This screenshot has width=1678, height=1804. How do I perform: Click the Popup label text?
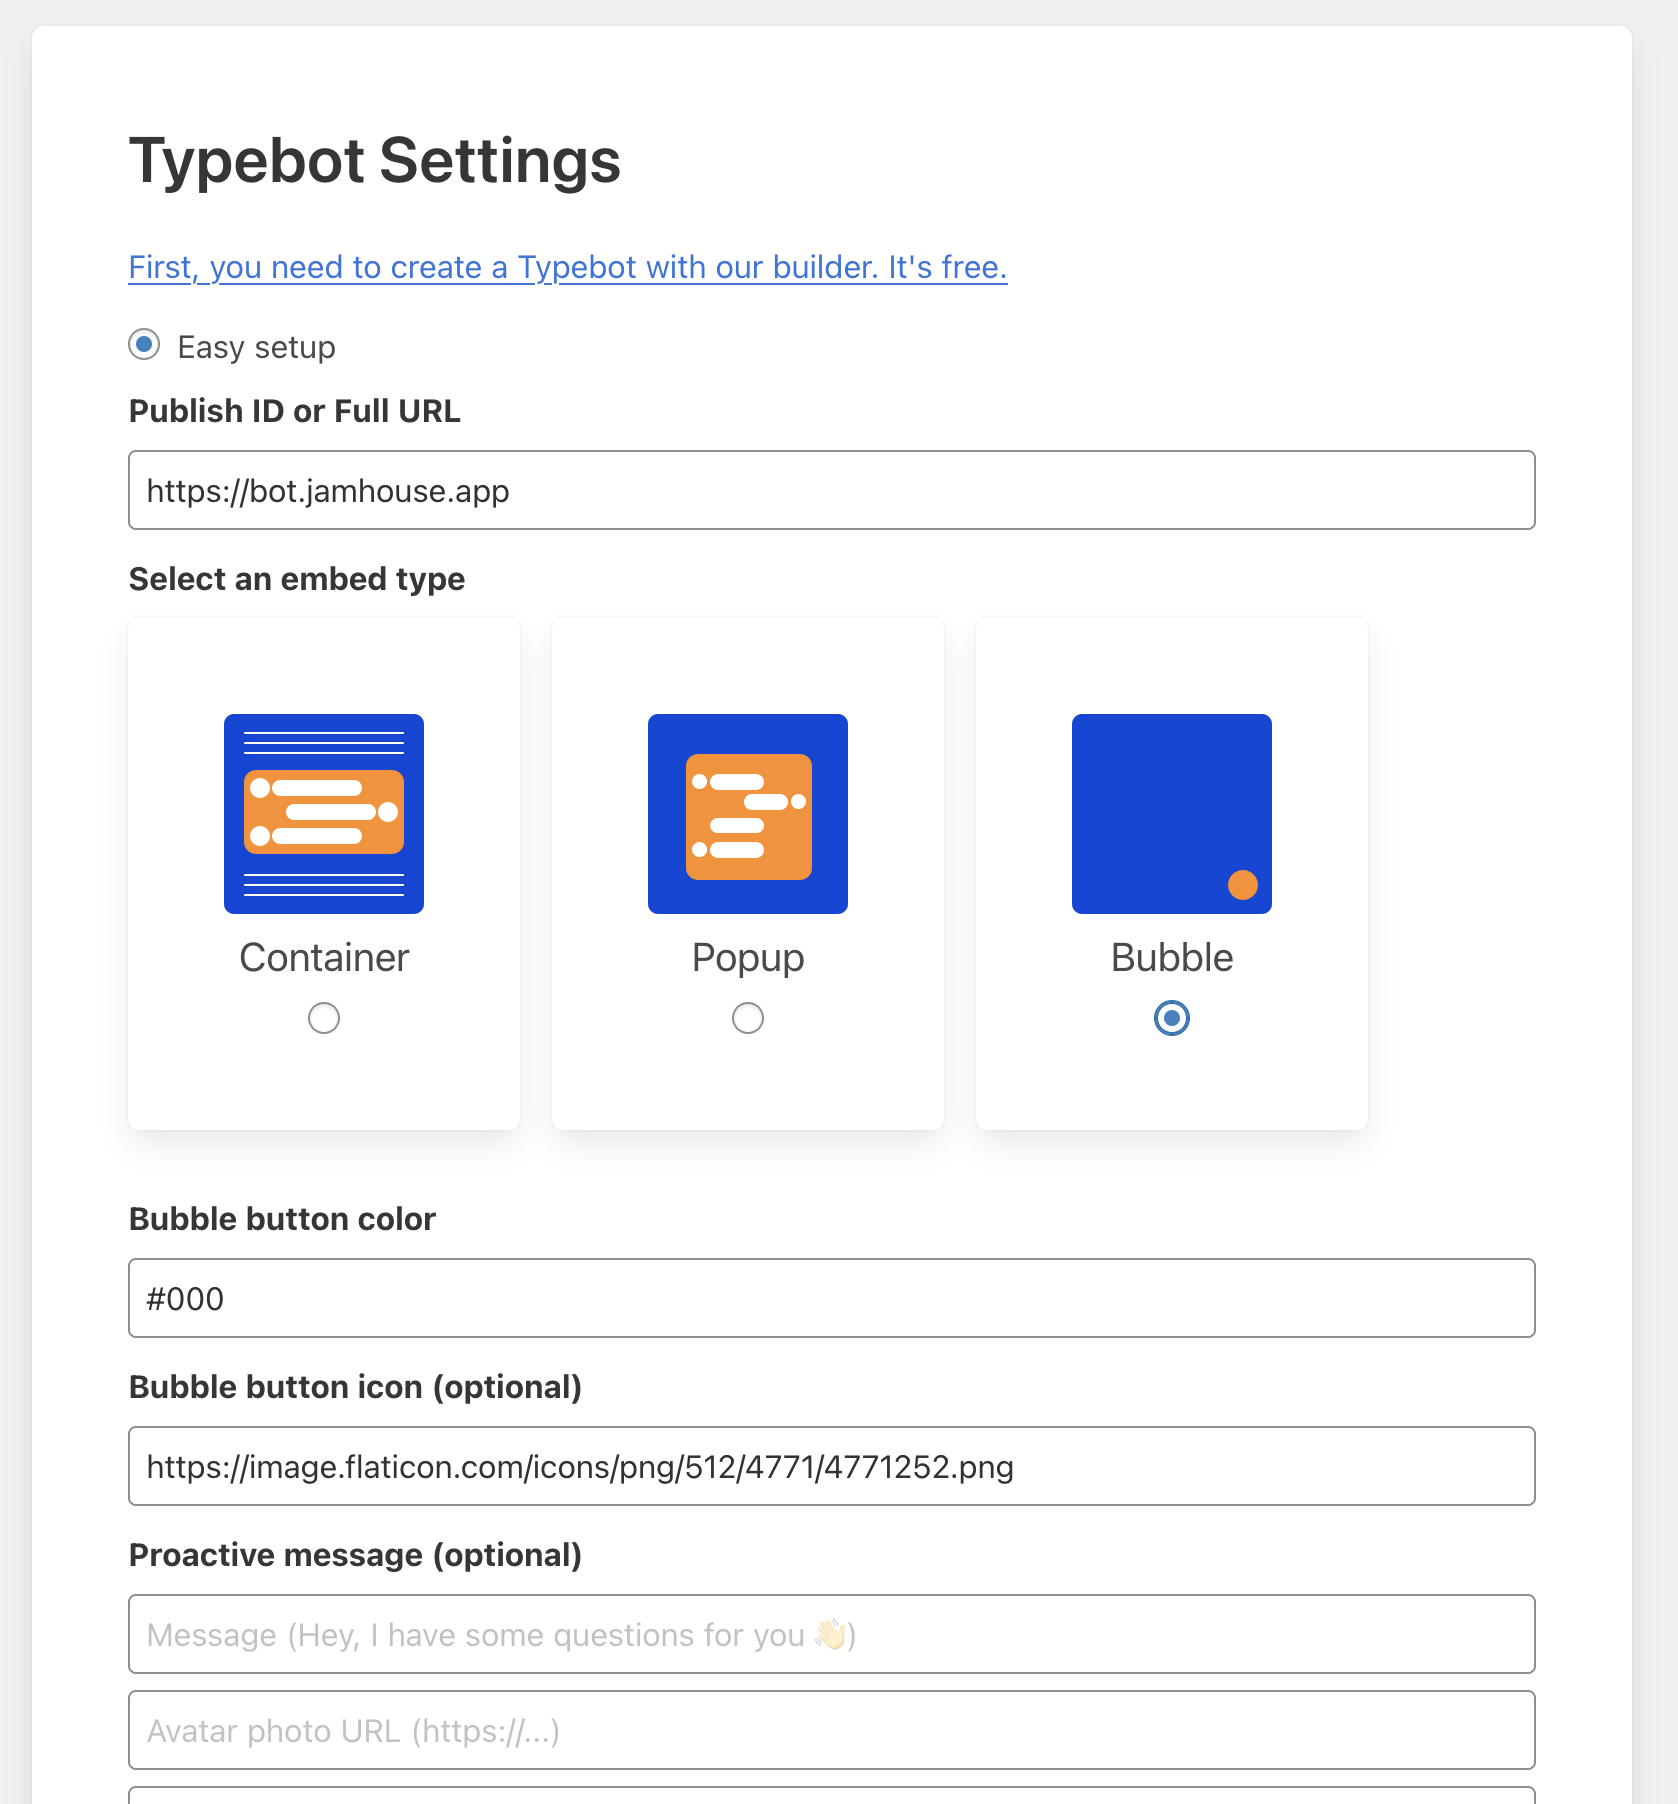tap(748, 958)
